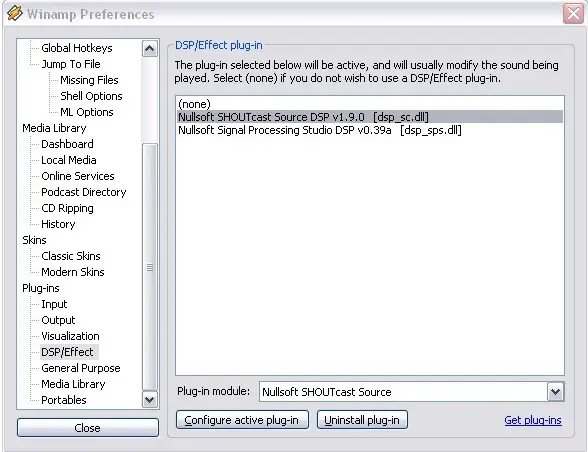
Task: Click the Winamp lightning bolt title icon
Action: coord(14,14)
